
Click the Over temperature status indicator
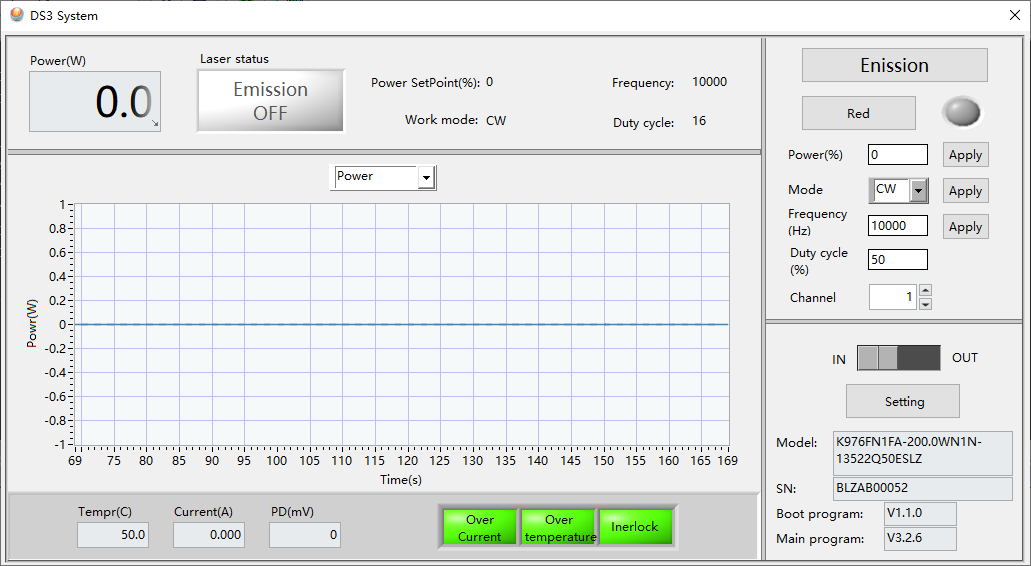pos(559,528)
